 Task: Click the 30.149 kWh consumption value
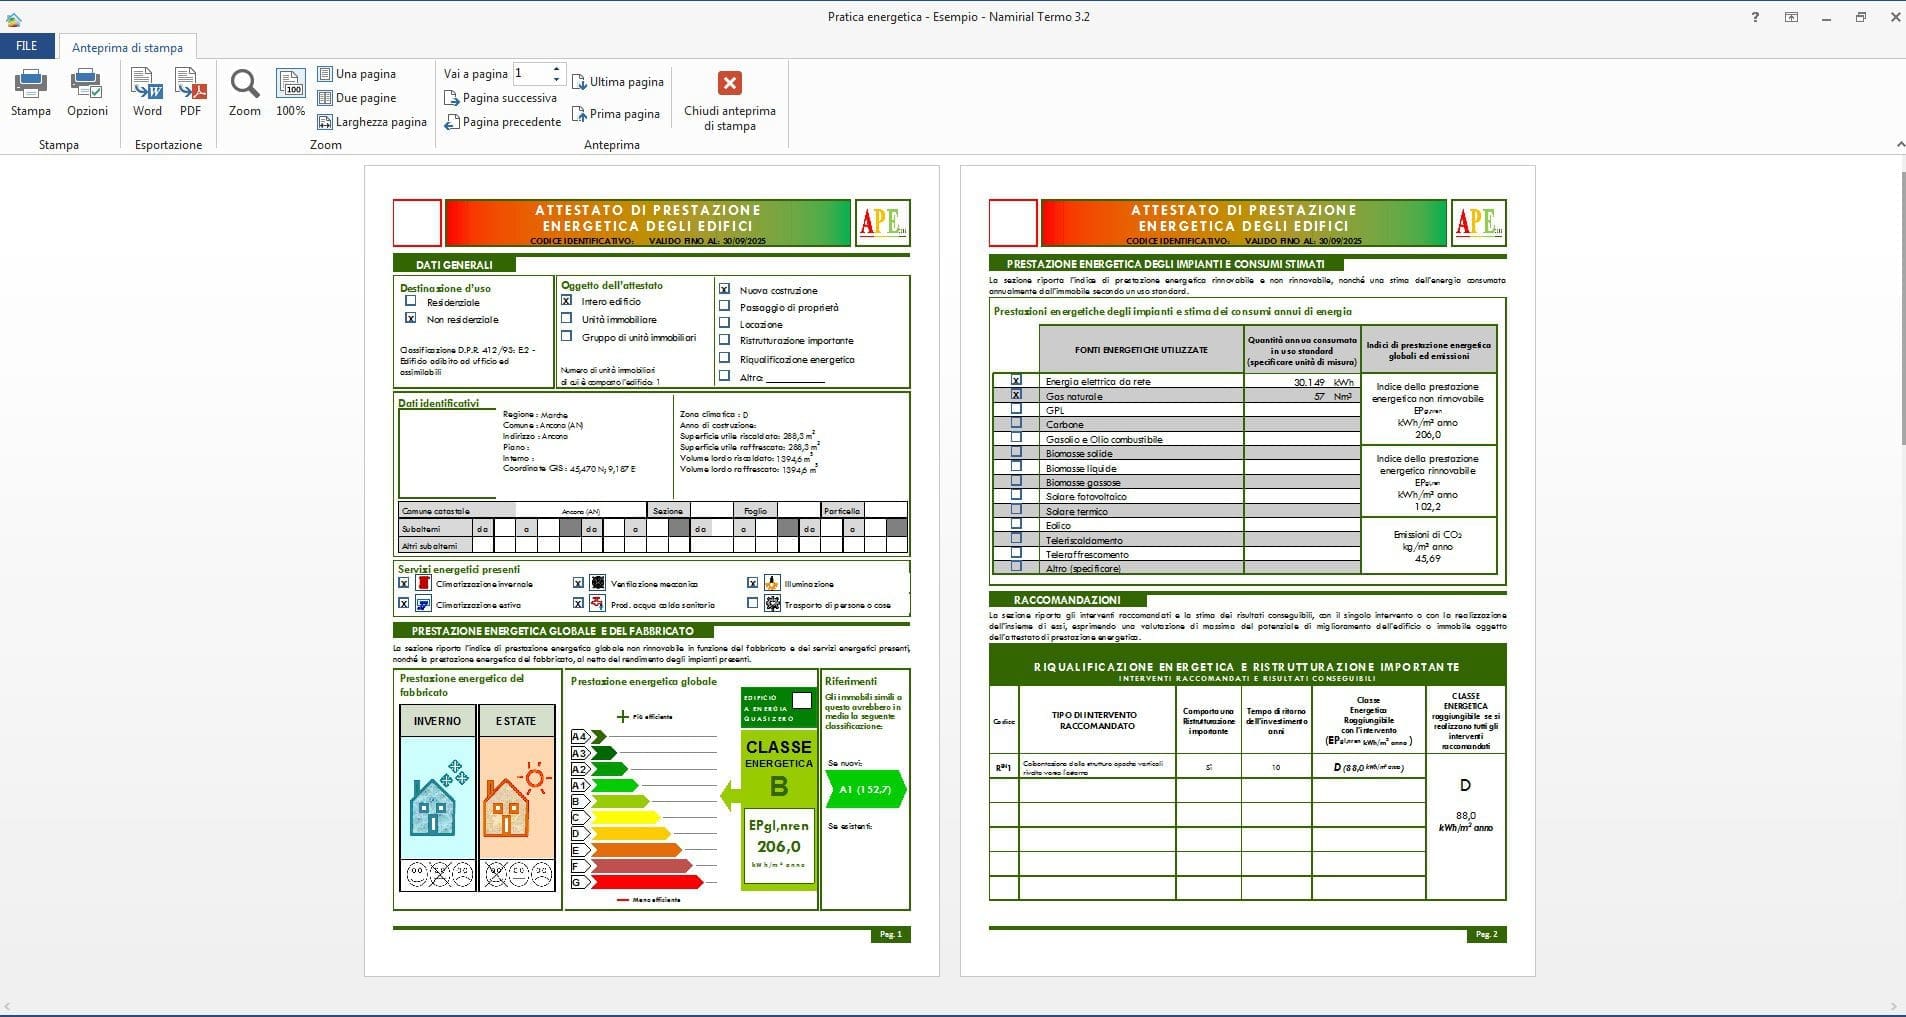click(1323, 382)
